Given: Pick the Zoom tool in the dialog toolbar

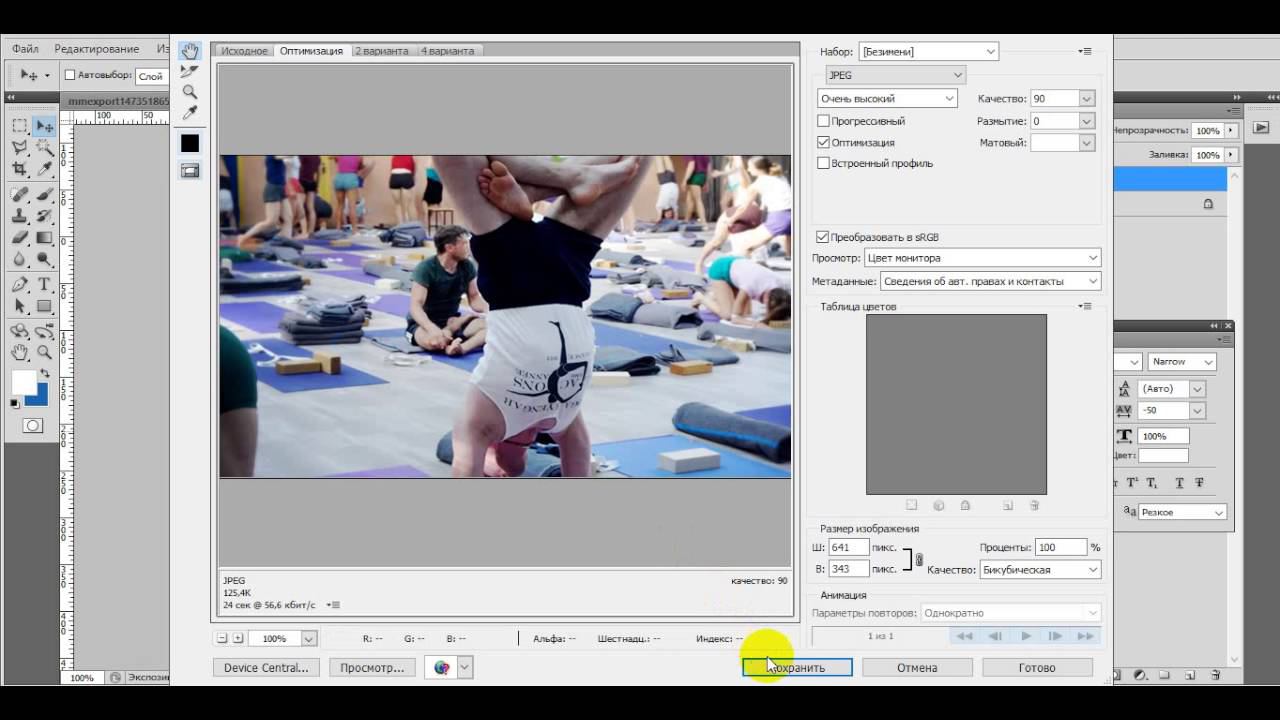Looking at the screenshot, I should click(190, 92).
